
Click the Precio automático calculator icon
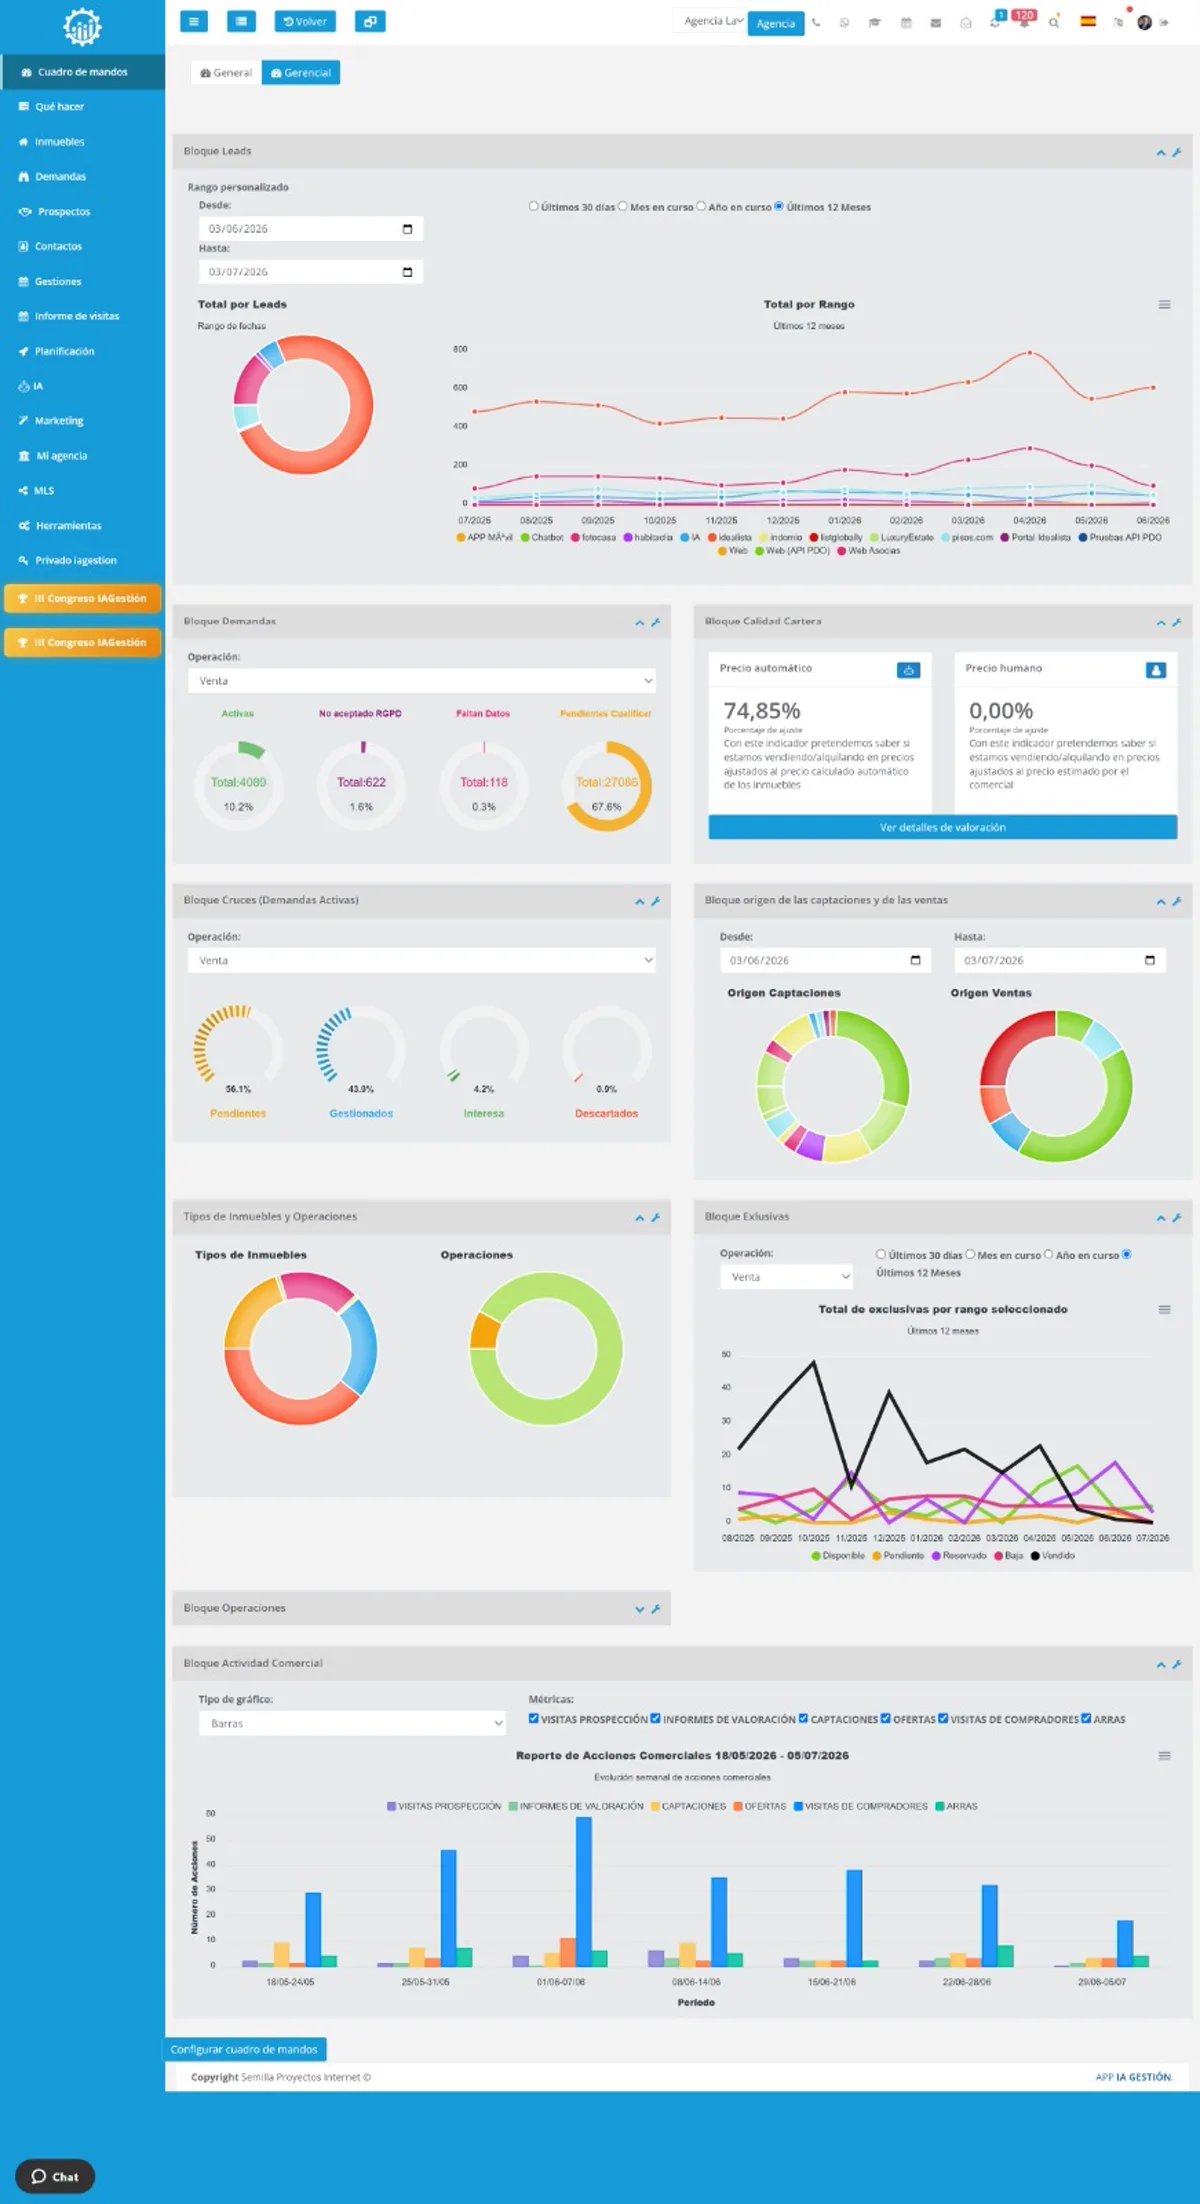click(x=908, y=670)
